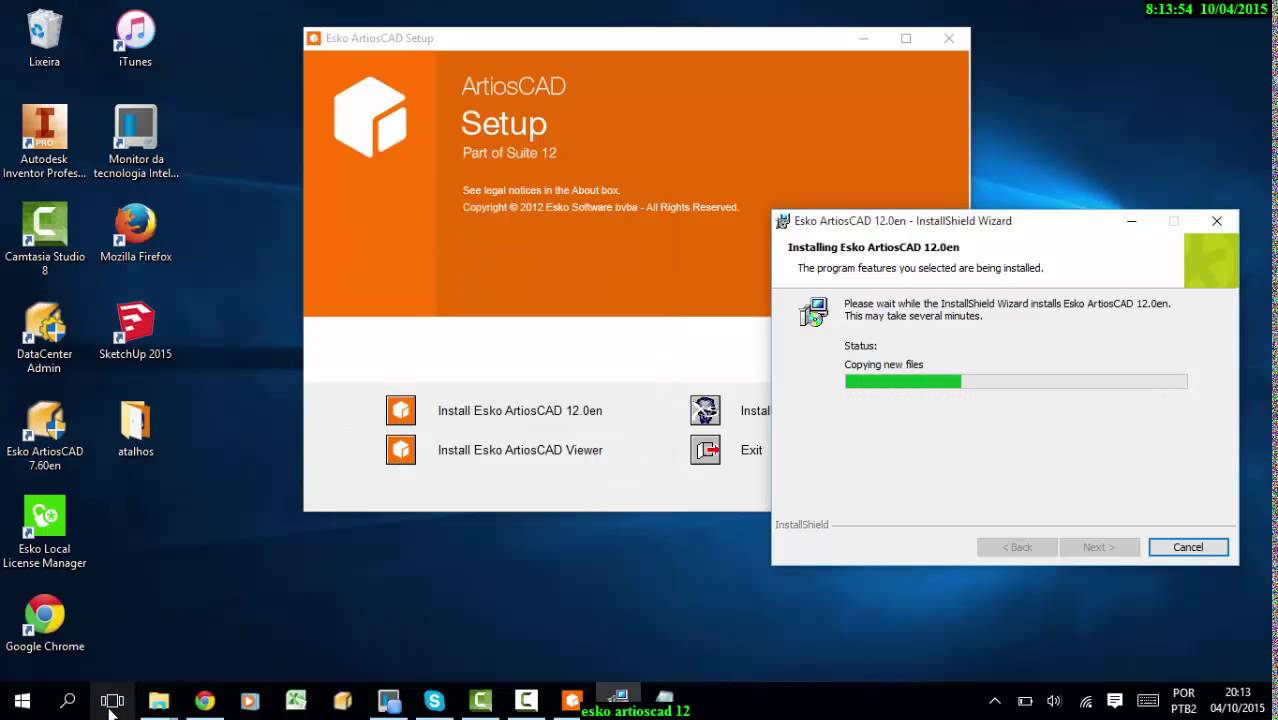
Task: Click orange icon beside Install Esko ArtiosCAD 12.0en
Action: (x=401, y=410)
